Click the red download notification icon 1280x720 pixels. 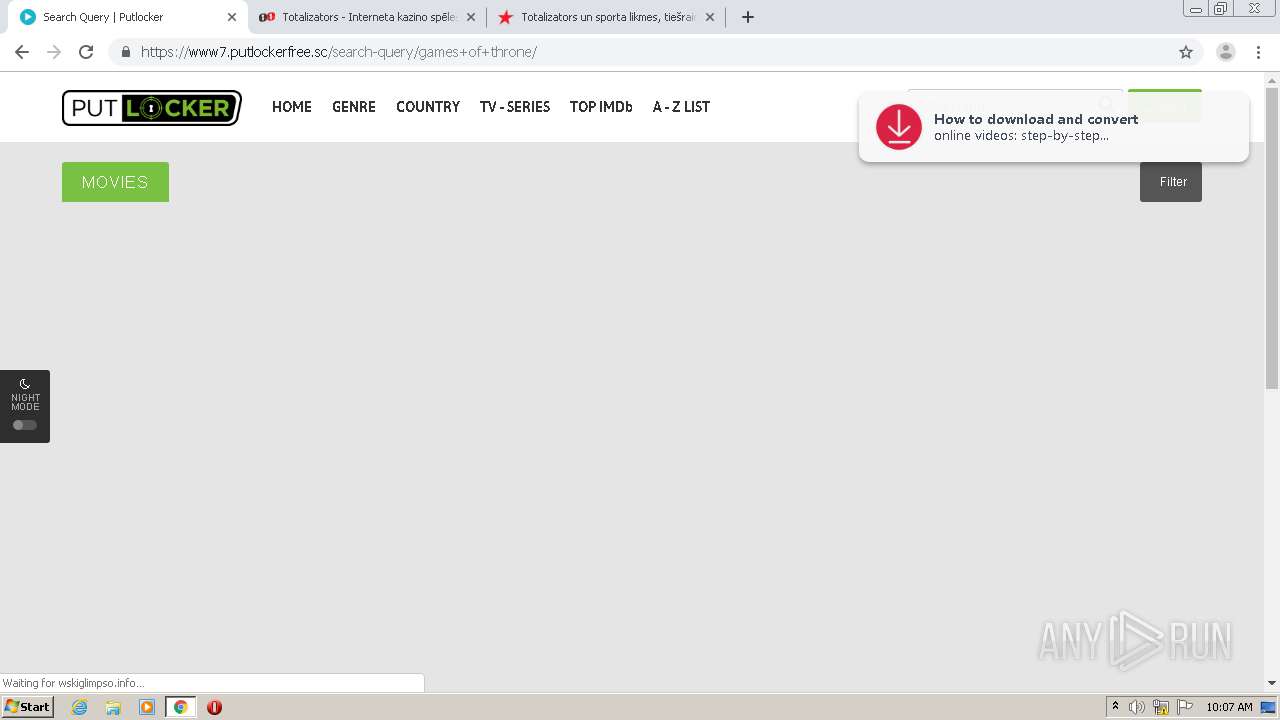[x=899, y=127]
